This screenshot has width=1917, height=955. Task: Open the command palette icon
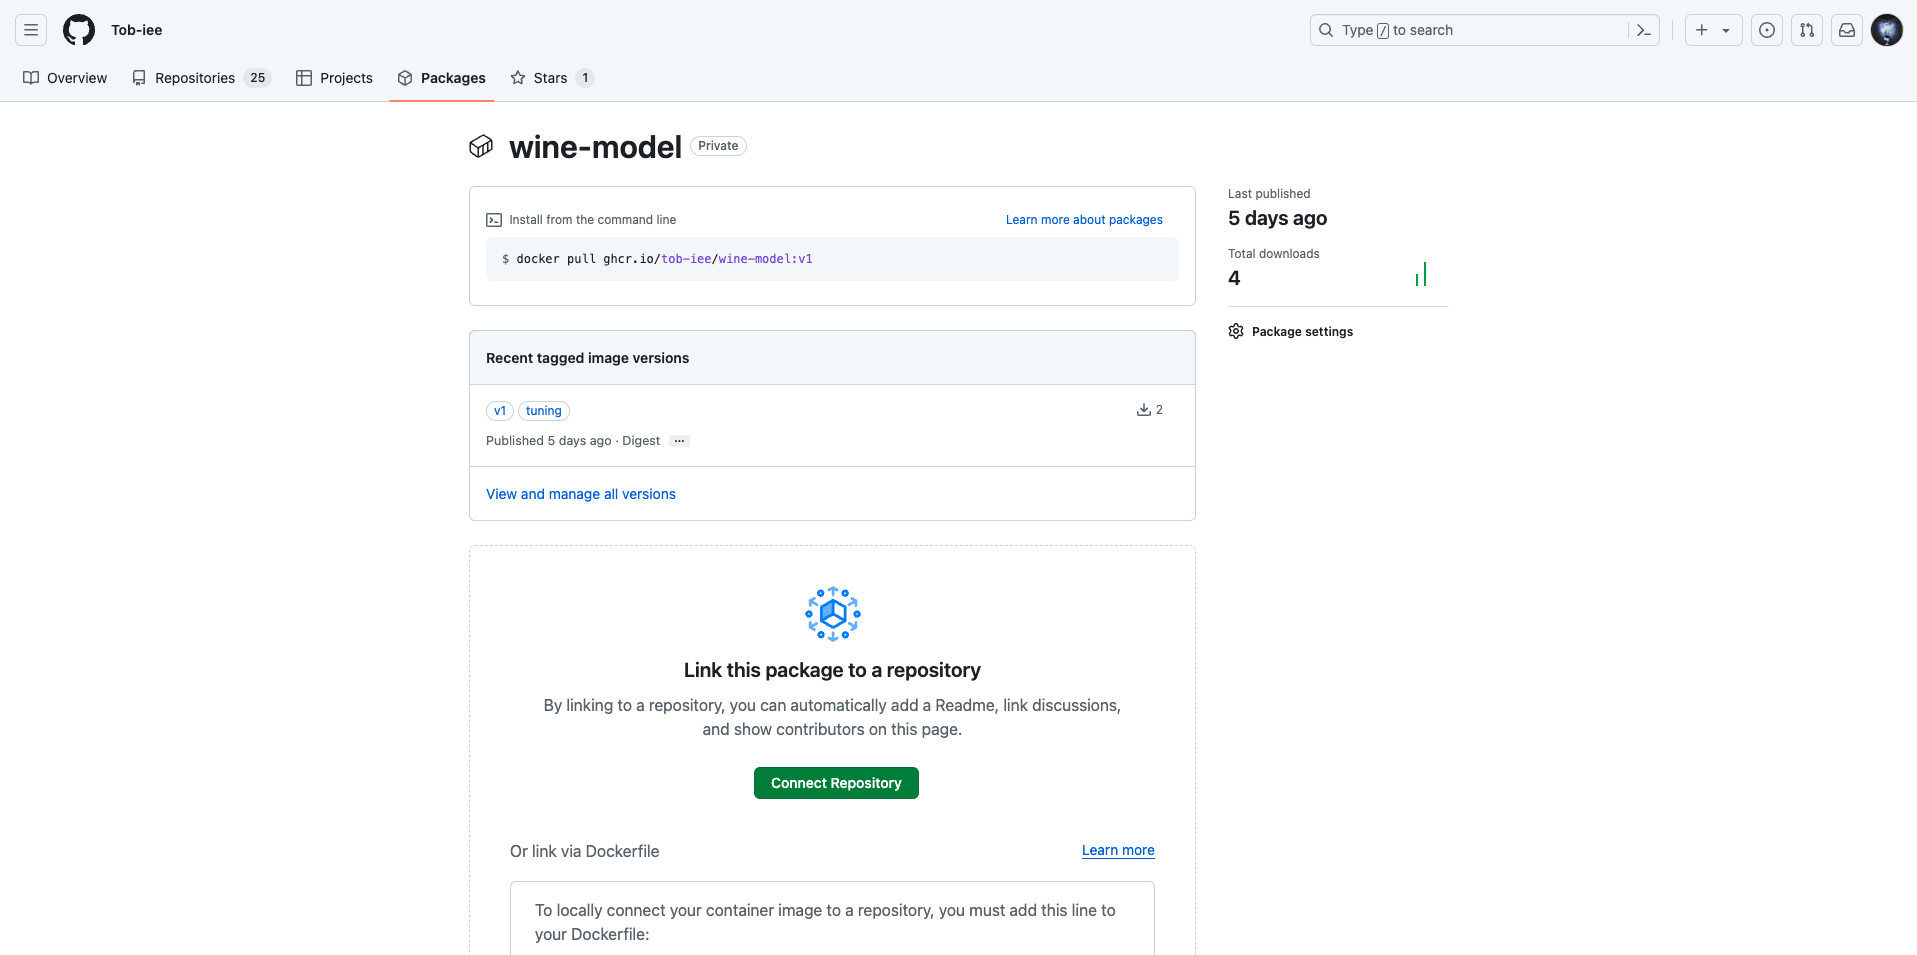tap(1644, 30)
